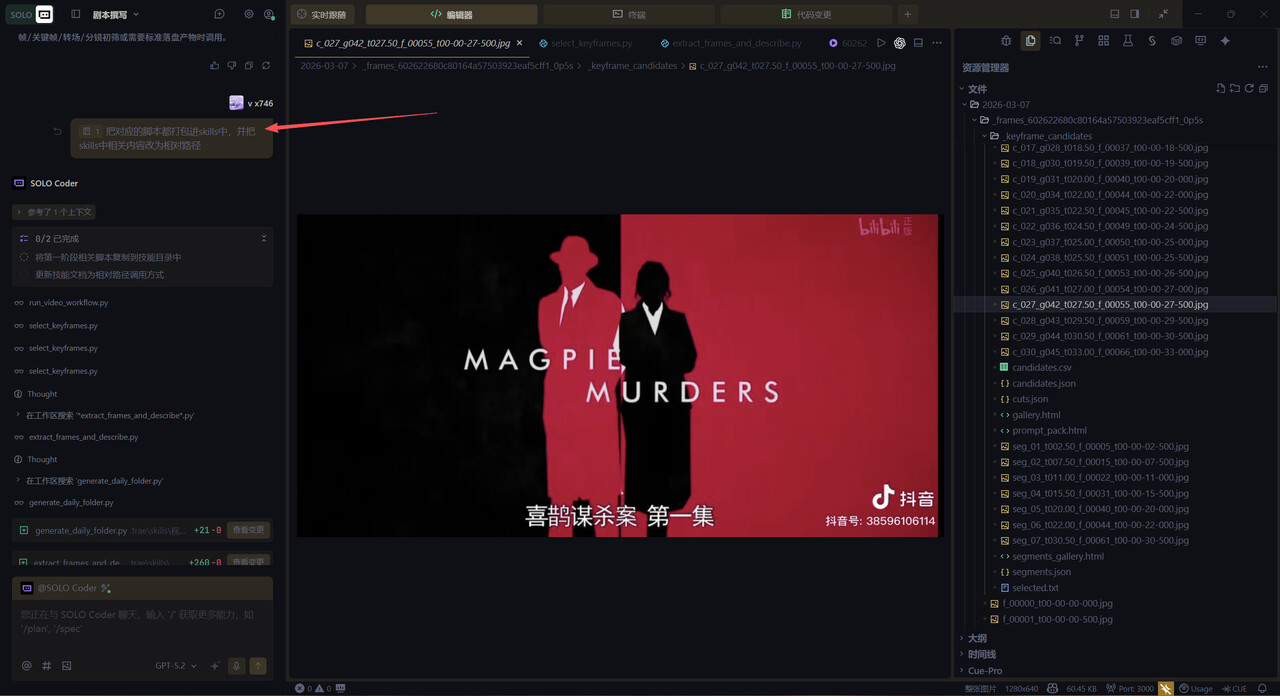Open the debug bug icon panel

(1006, 41)
